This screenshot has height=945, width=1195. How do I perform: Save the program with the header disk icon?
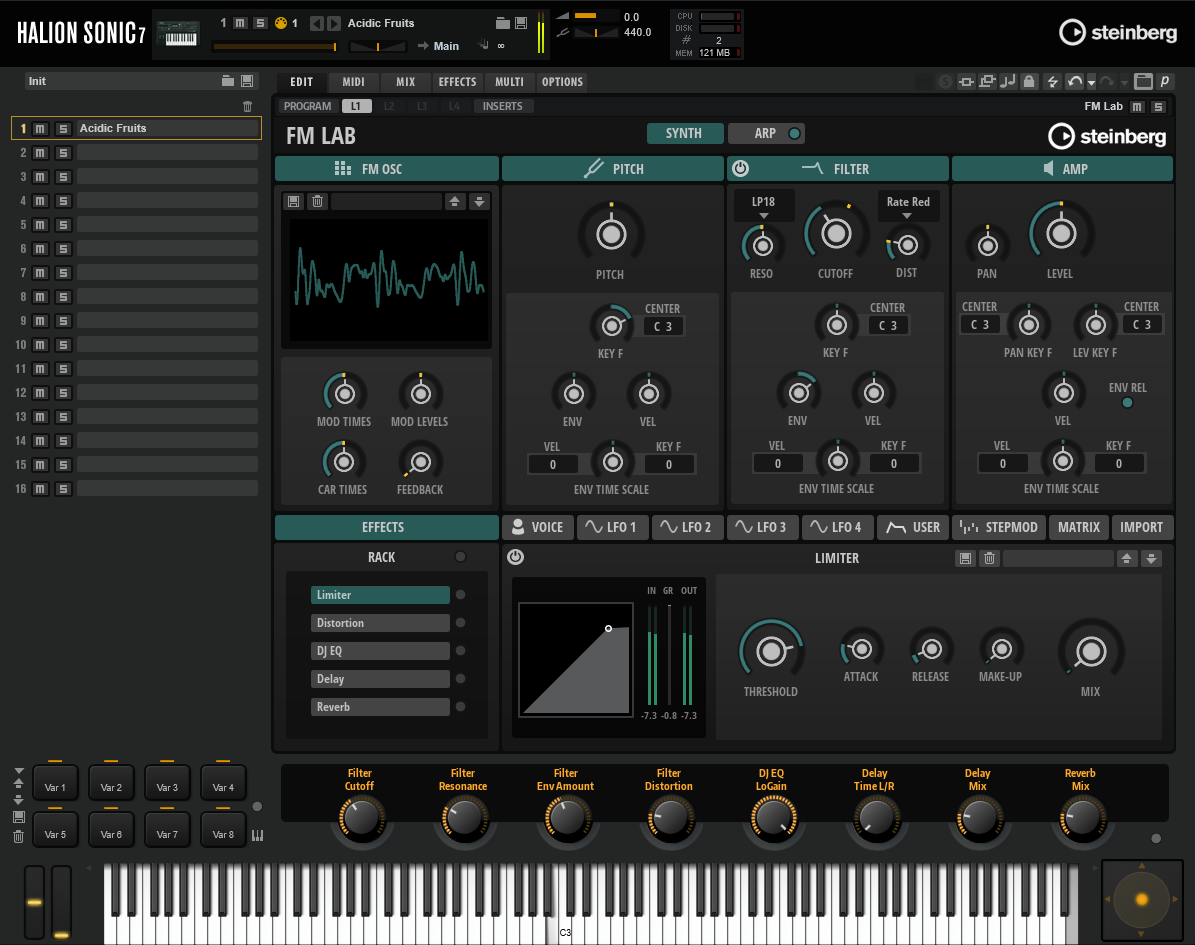pyautogui.click(x=521, y=23)
